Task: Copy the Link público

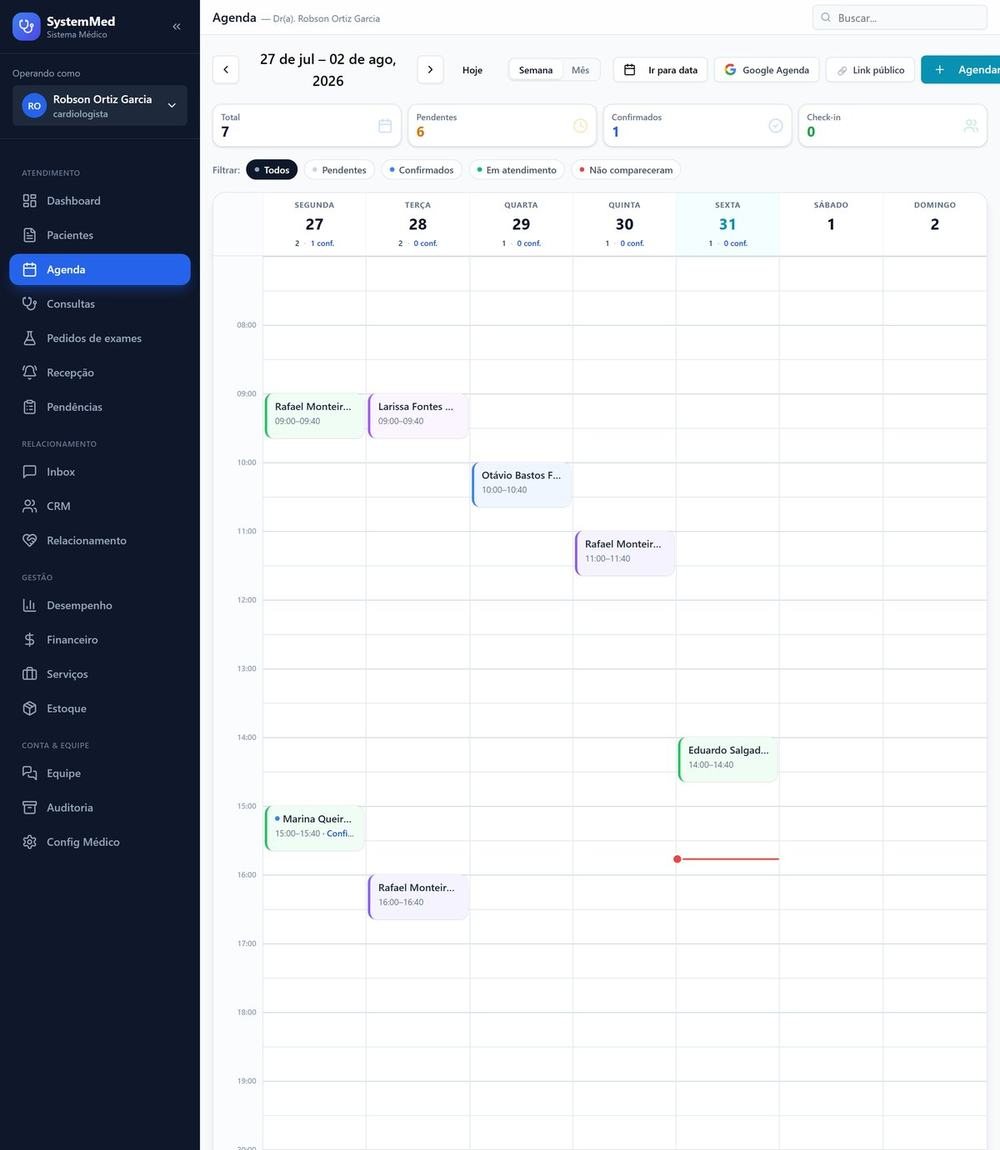Action: [x=870, y=70]
